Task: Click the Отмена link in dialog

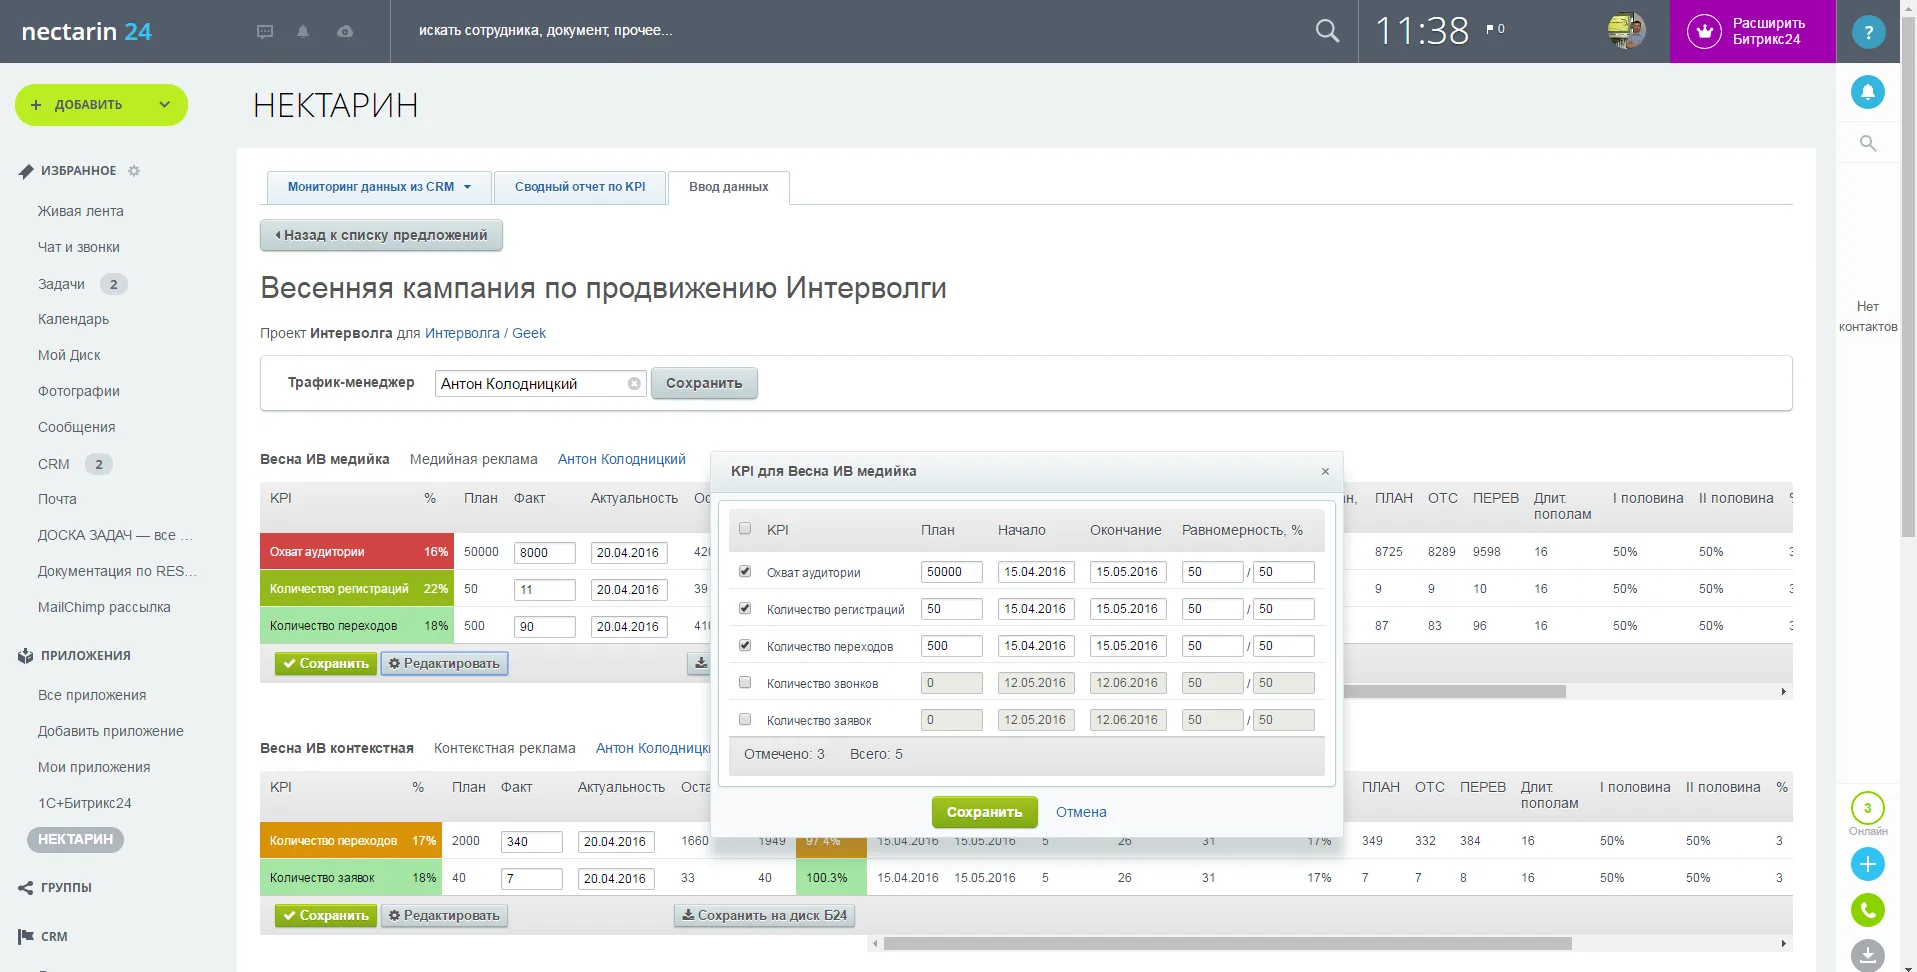Action: pos(1081,812)
